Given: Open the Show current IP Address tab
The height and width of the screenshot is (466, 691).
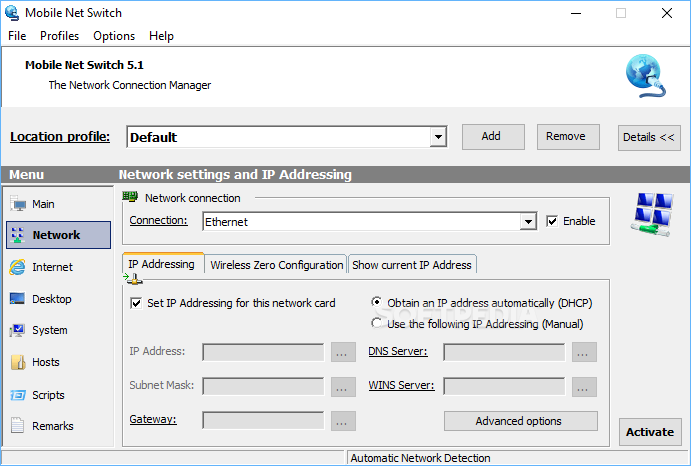Looking at the screenshot, I should click(412, 265).
